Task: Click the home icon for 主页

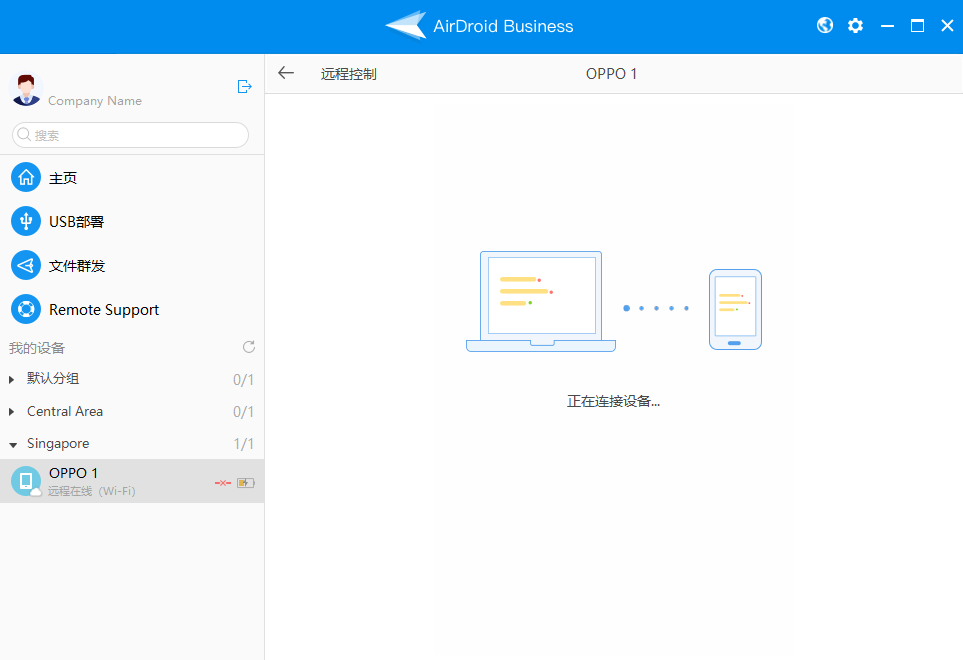Action: click(26, 177)
